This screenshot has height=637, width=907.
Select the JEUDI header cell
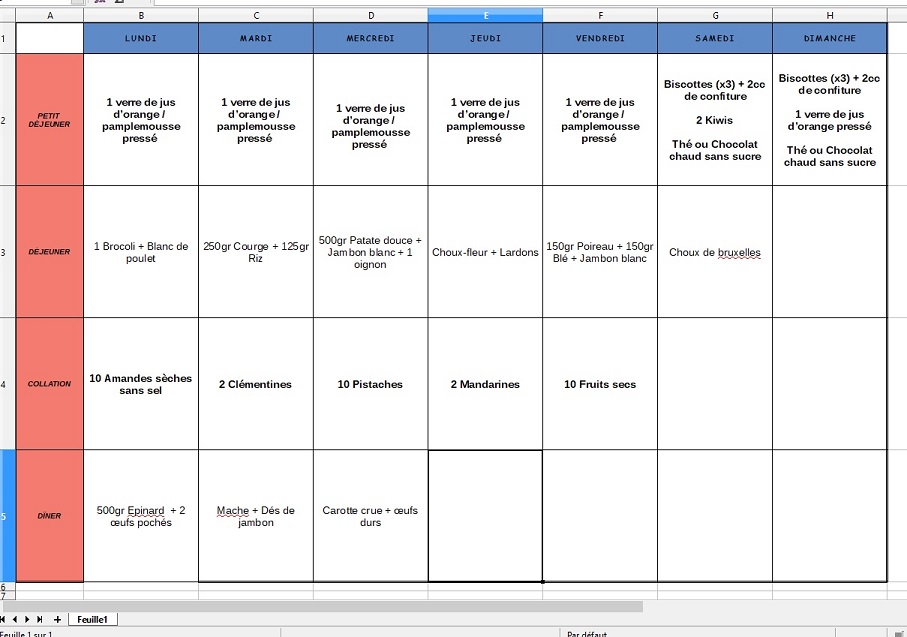coord(485,38)
